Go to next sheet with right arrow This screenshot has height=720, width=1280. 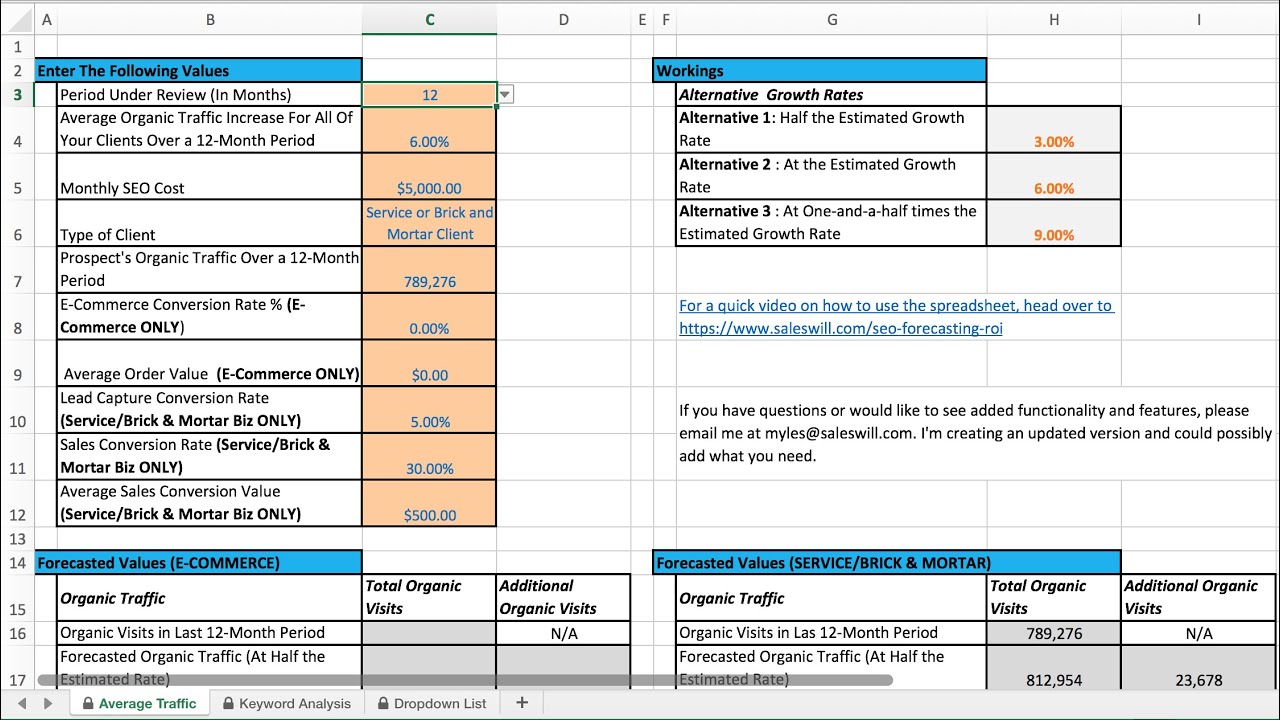click(47, 703)
